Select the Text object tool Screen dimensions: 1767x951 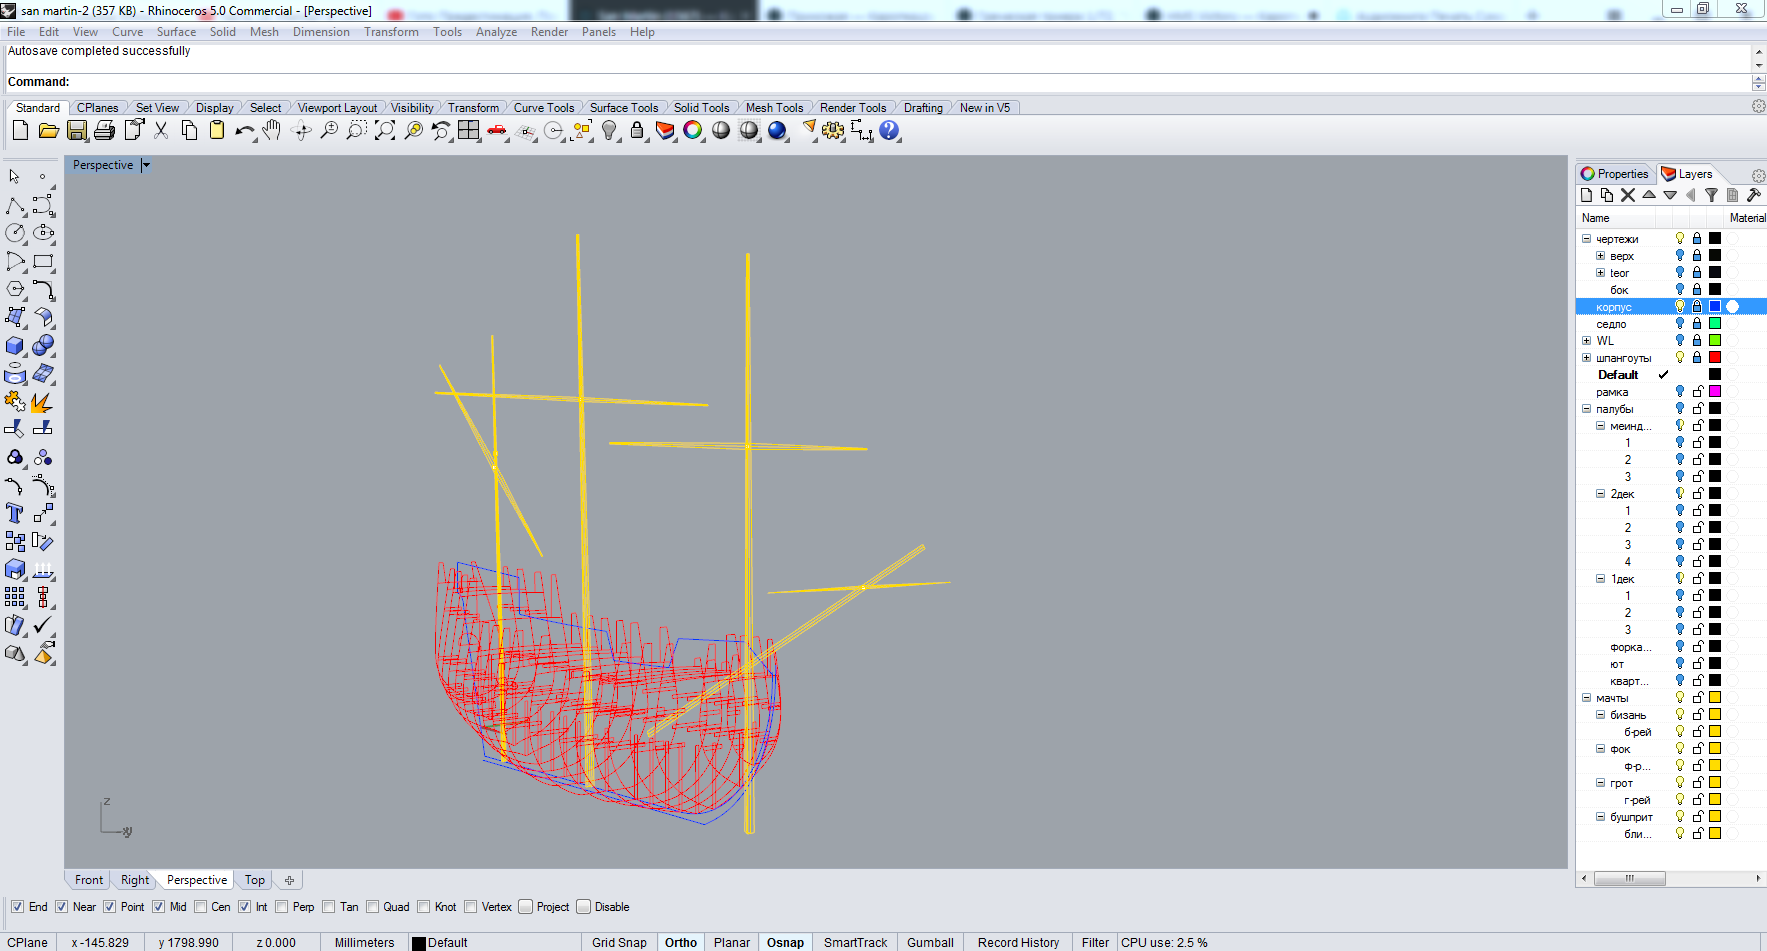tap(15, 513)
